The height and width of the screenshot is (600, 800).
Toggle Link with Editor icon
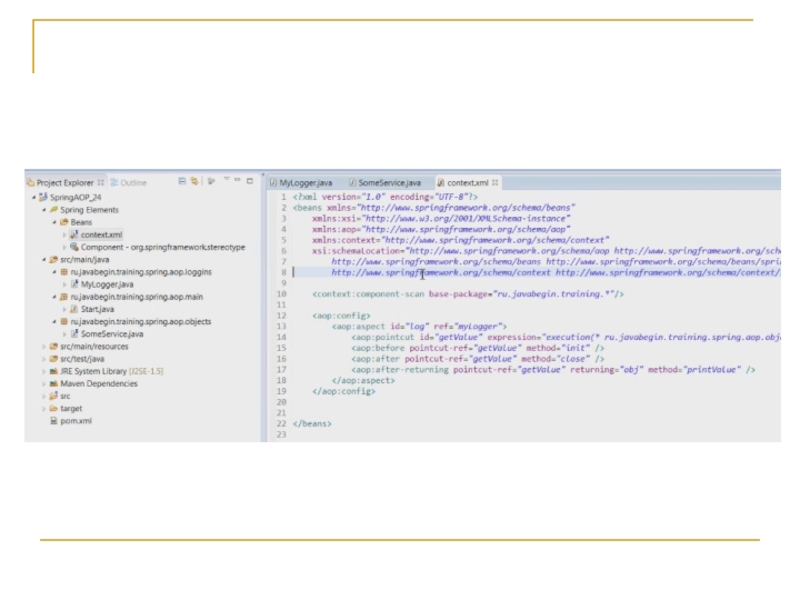tap(194, 182)
